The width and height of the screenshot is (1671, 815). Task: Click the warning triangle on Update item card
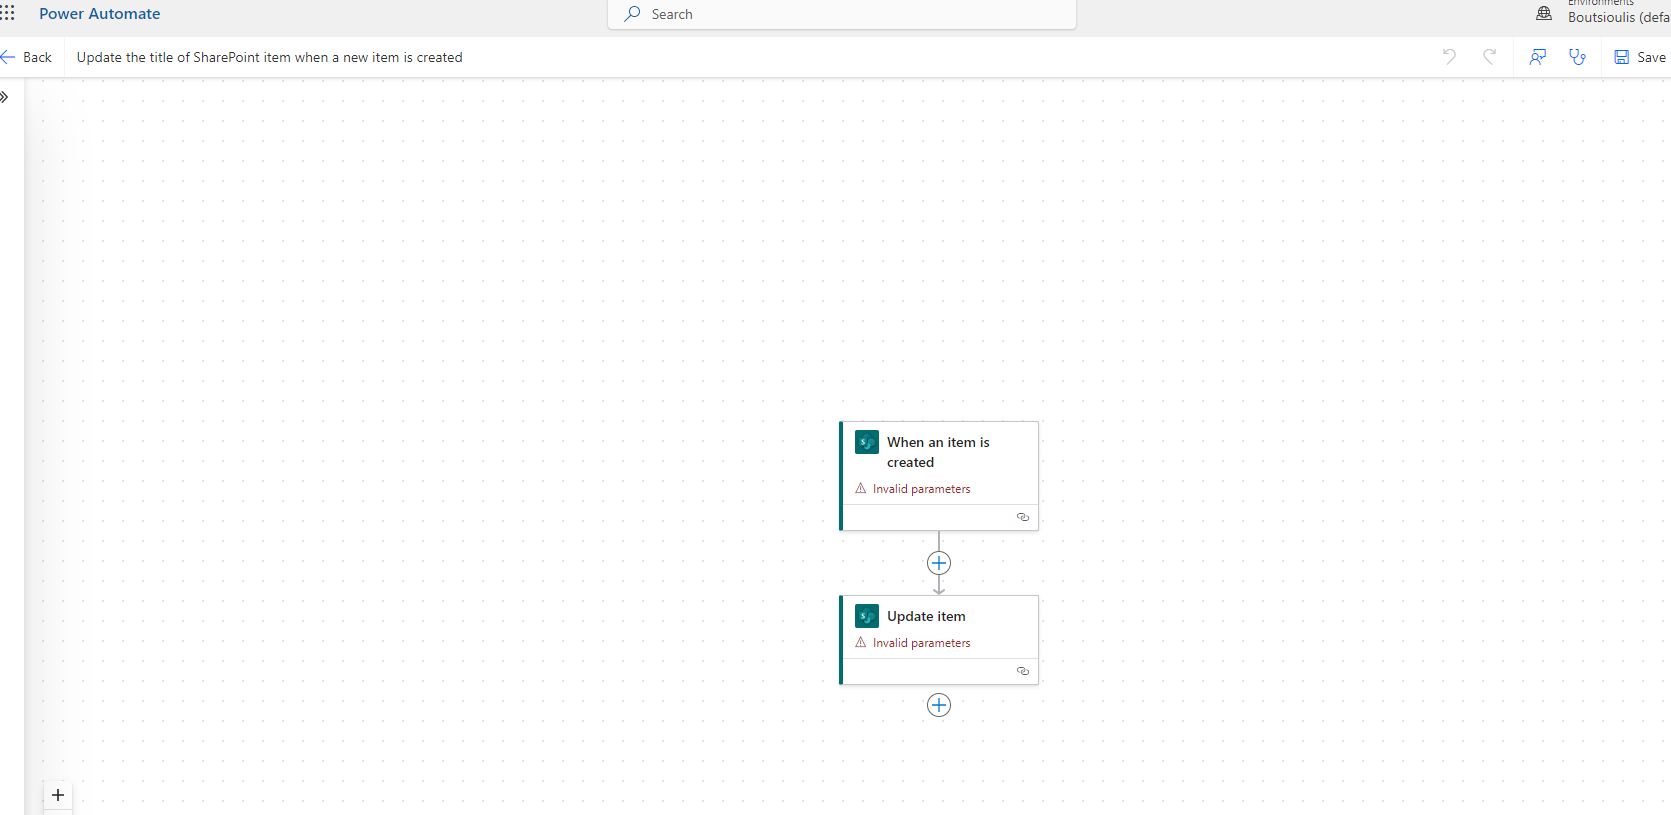click(861, 642)
